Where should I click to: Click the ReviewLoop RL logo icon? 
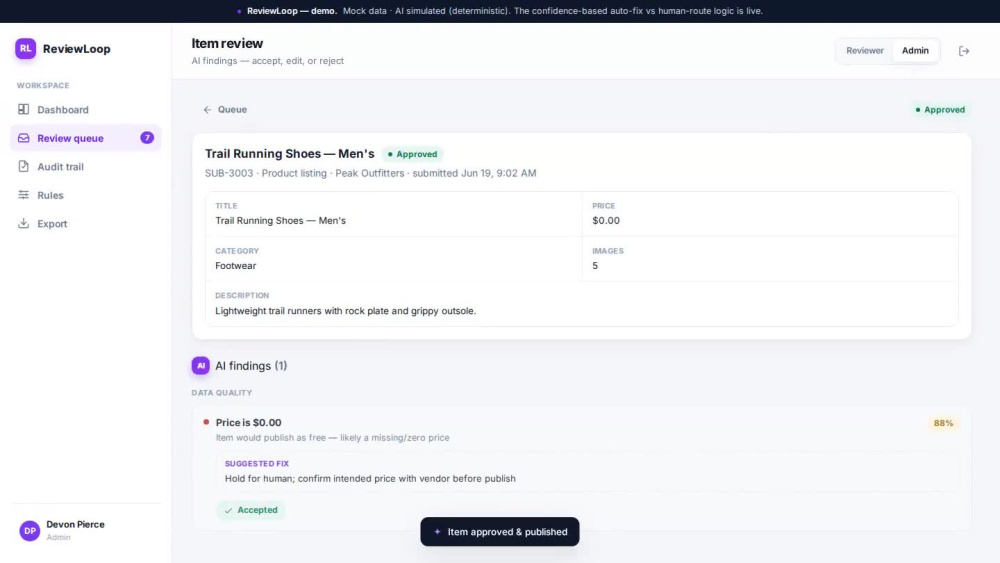(x=26, y=48)
